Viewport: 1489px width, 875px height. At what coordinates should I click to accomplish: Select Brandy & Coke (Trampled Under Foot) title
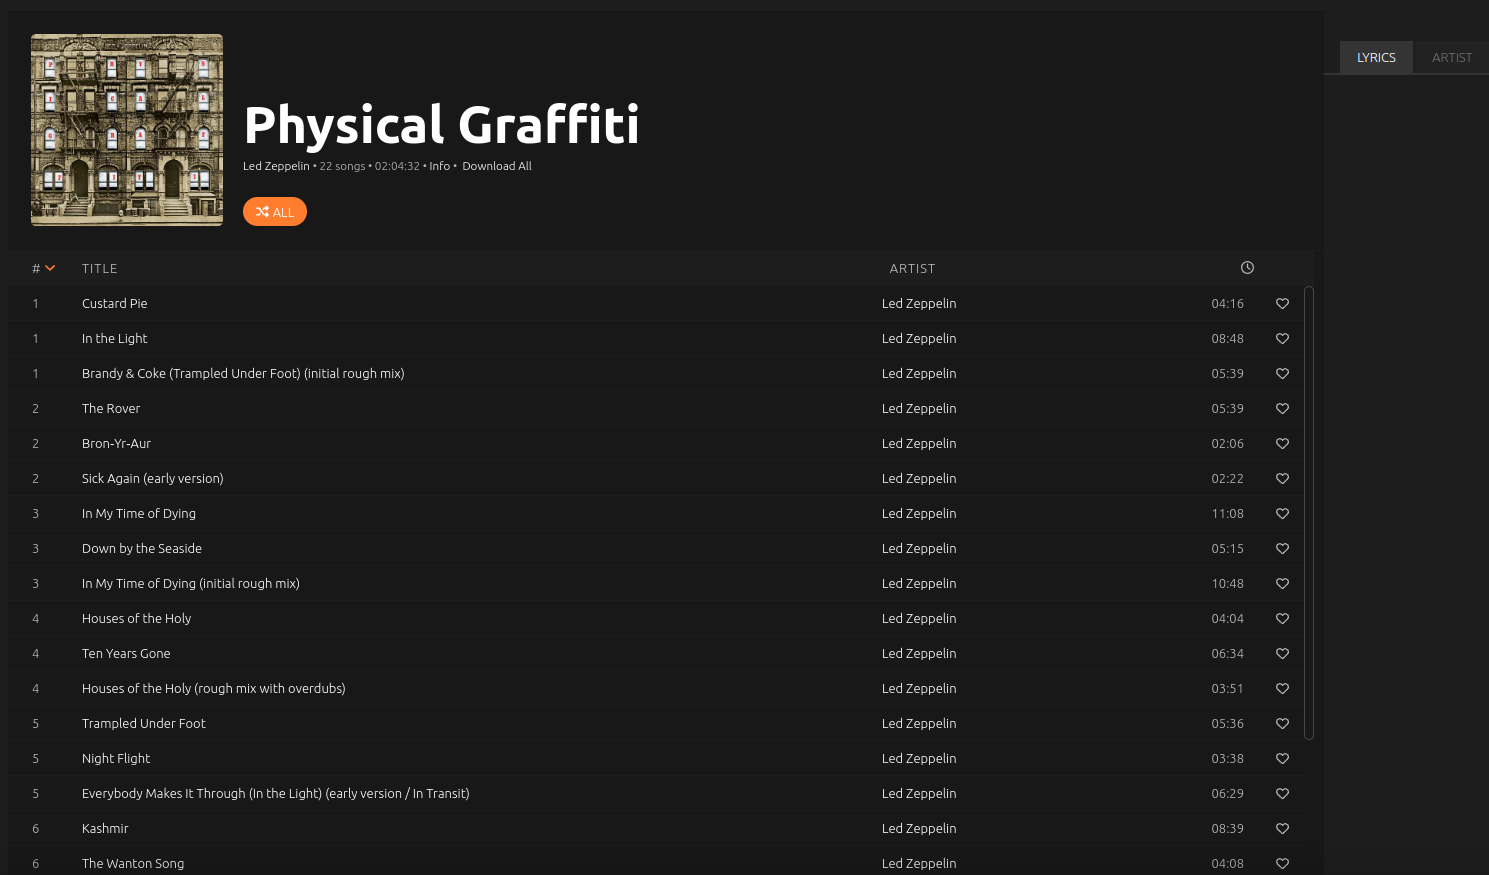pos(243,374)
